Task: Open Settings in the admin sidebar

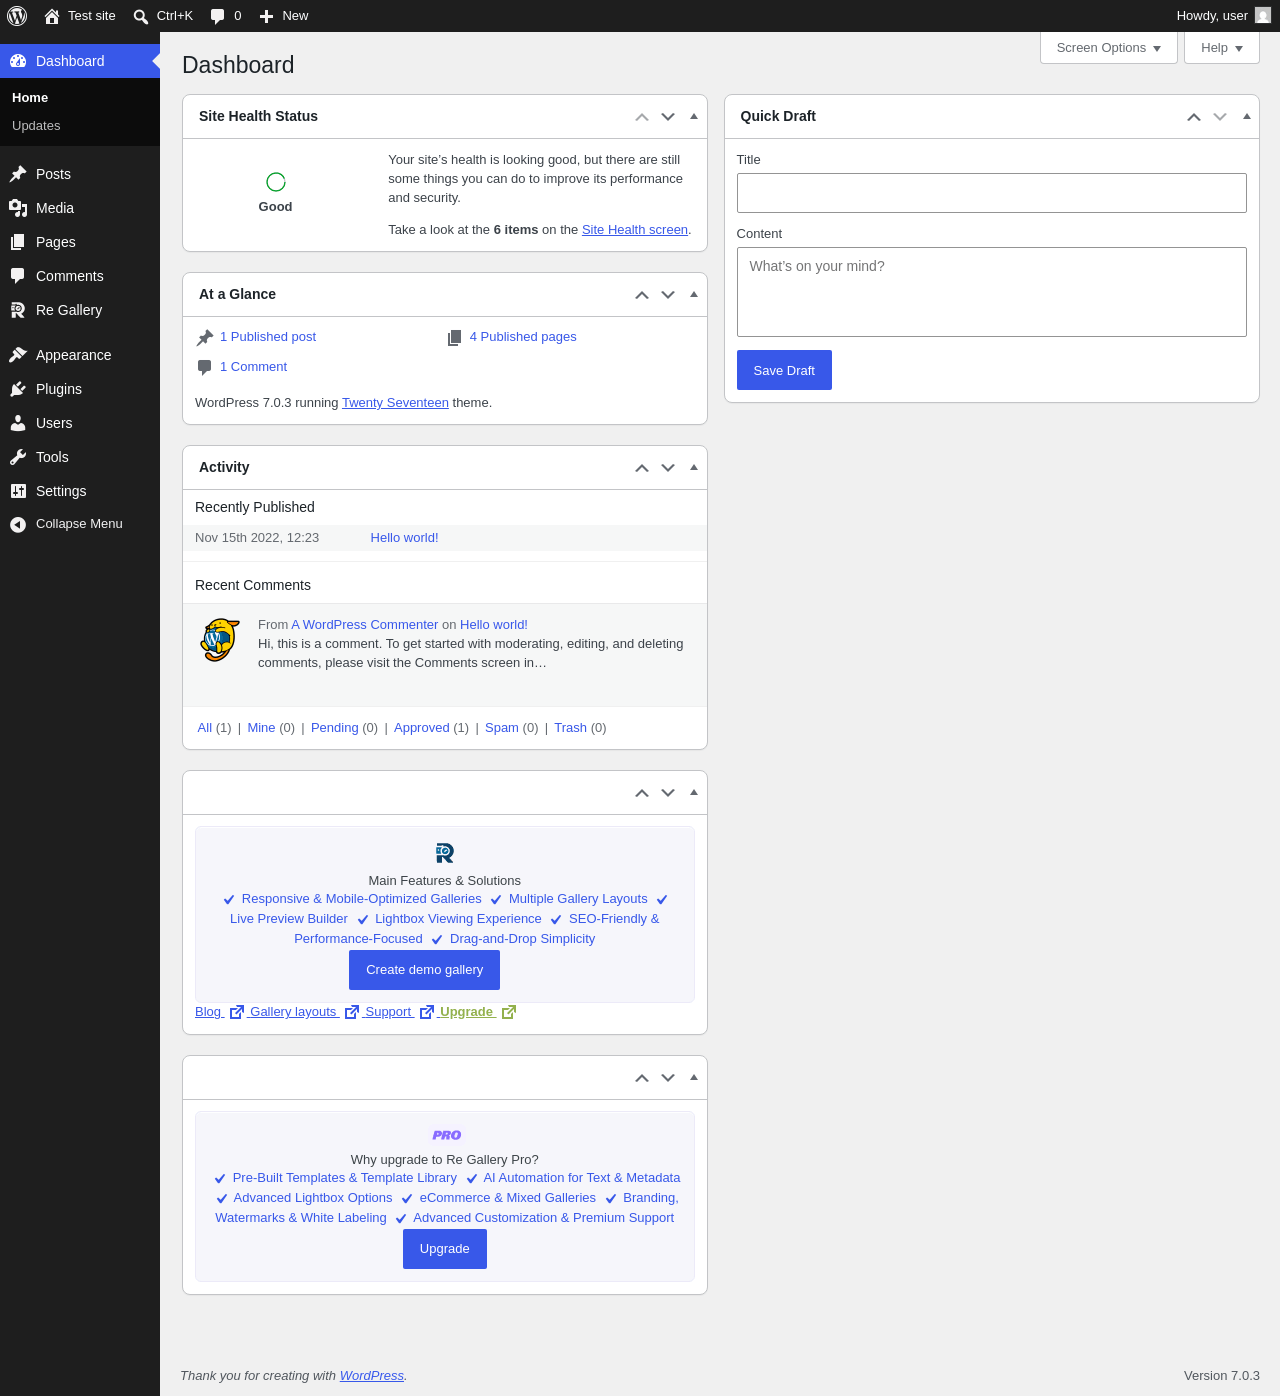Action: [80, 491]
